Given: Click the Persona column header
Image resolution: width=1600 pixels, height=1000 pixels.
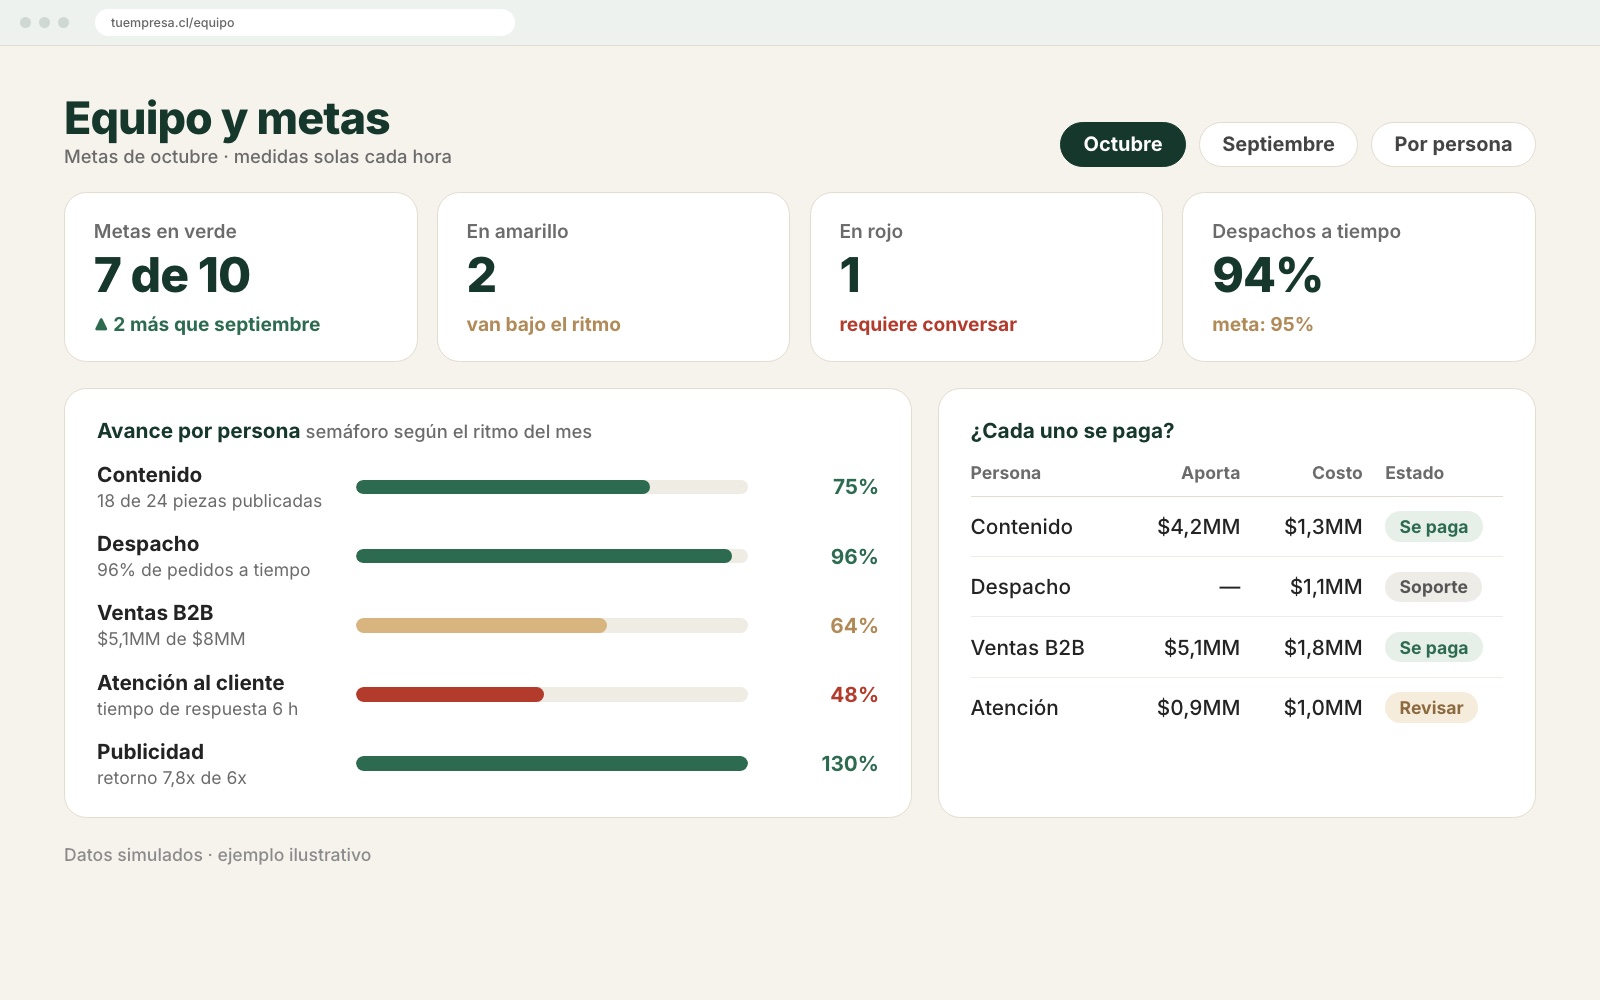Looking at the screenshot, I should tap(1005, 473).
